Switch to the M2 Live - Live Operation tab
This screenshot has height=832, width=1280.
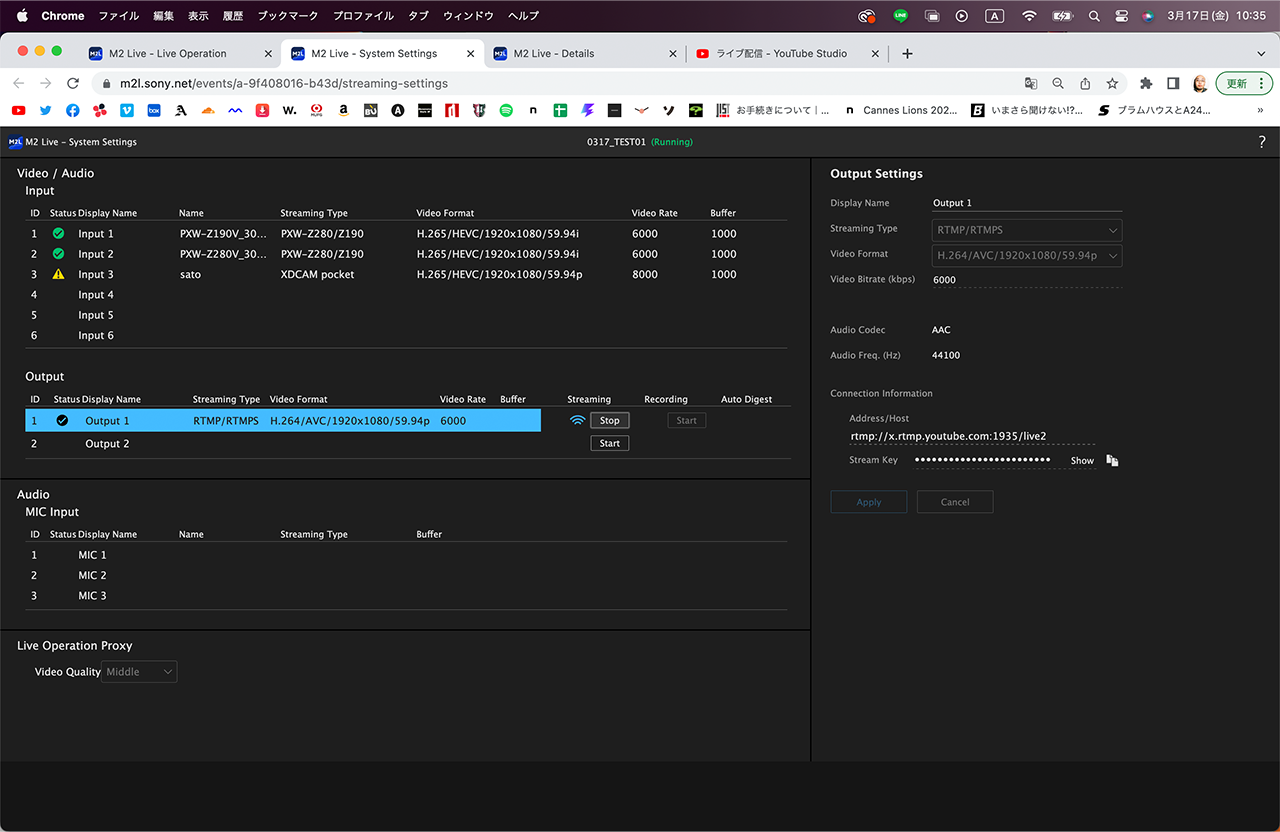tap(168, 54)
